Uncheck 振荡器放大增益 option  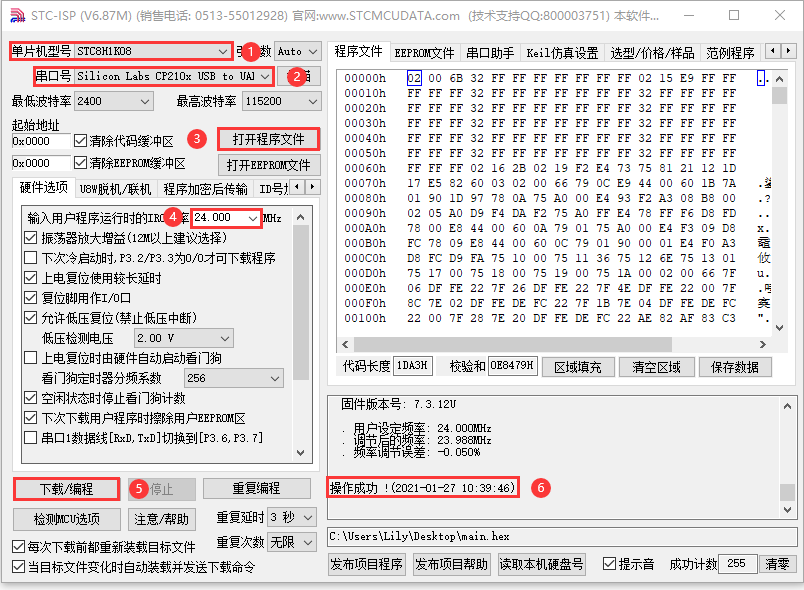[x=31, y=237]
